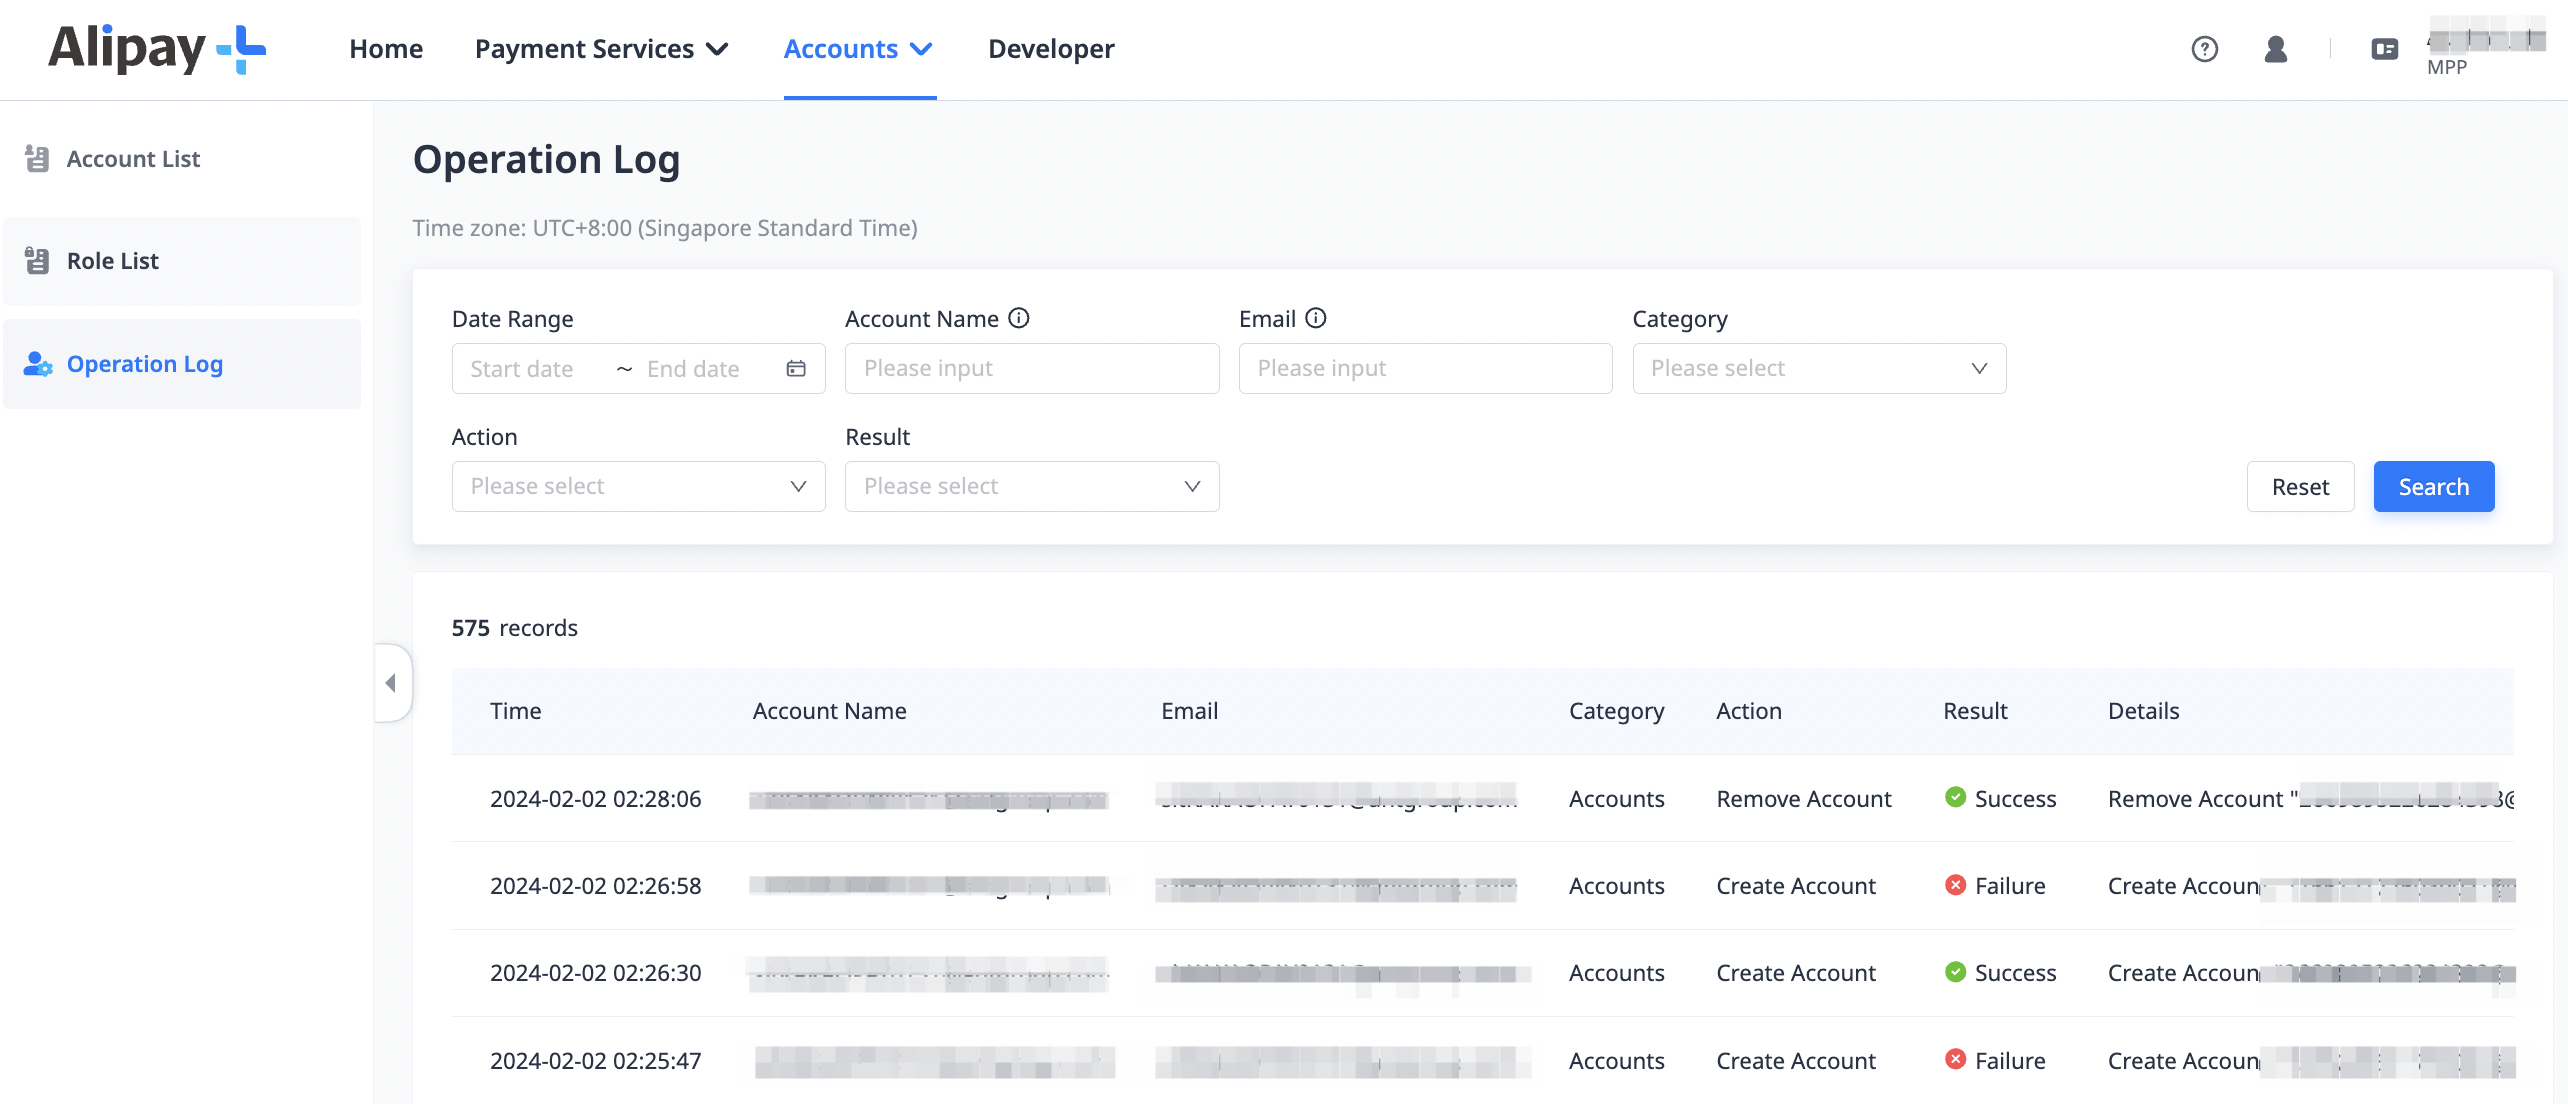This screenshot has width=2568, height=1104.
Task: Focus the Email input field
Action: [1425, 369]
